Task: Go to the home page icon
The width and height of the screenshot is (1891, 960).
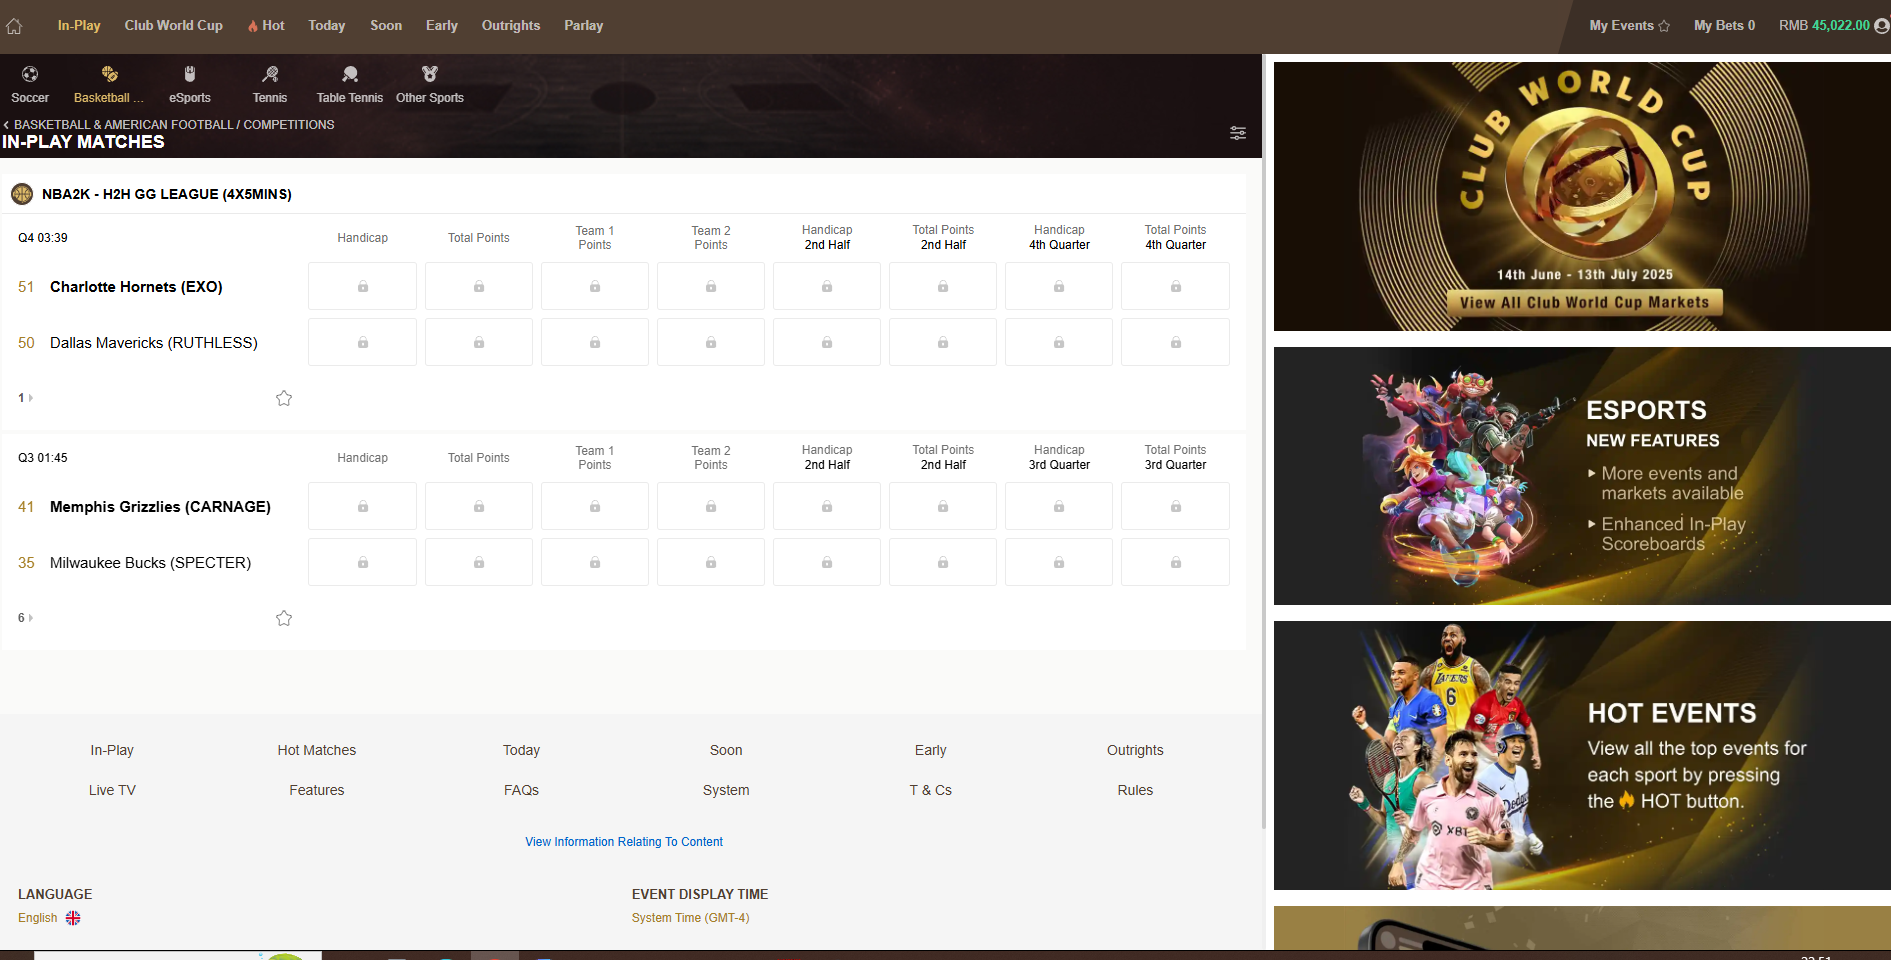Action: [x=14, y=26]
